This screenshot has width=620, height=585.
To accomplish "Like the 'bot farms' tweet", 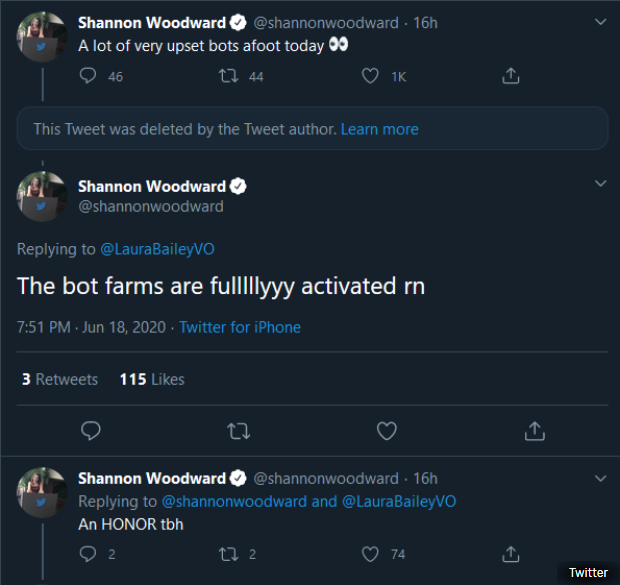I will [387, 431].
